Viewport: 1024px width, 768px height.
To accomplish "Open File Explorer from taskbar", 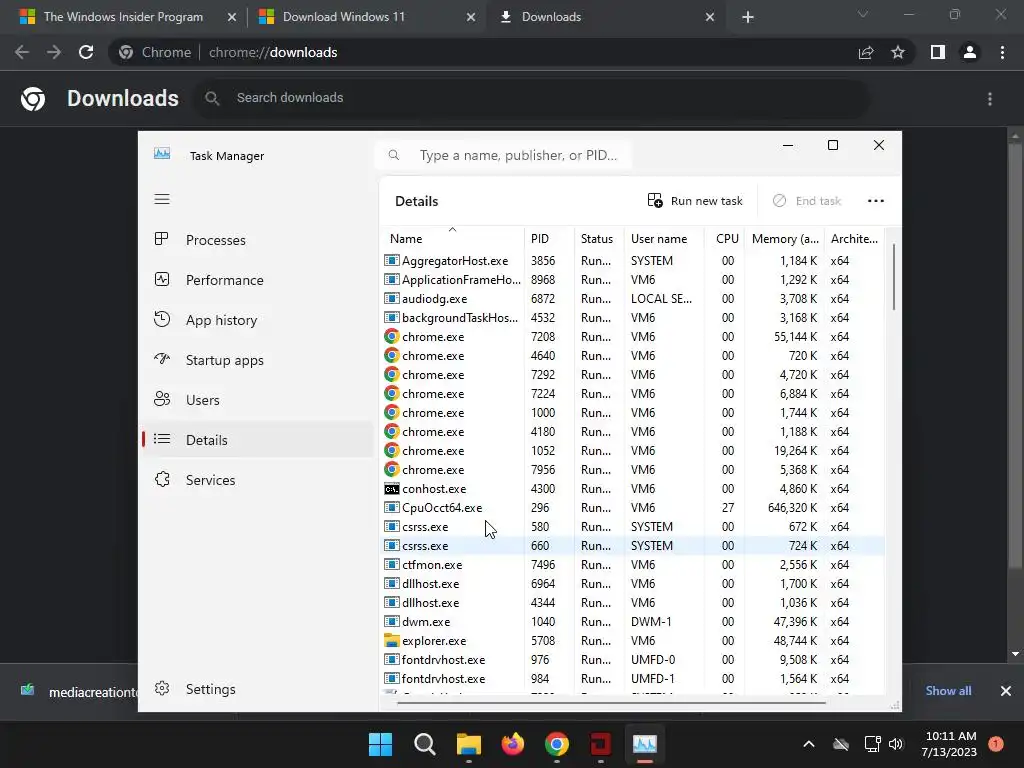I will pos(468,744).
